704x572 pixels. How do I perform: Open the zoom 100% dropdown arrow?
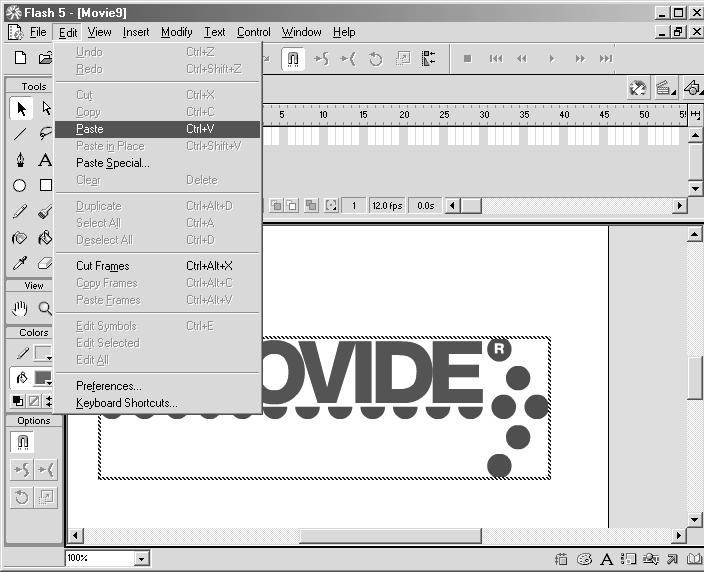(141, 559)
